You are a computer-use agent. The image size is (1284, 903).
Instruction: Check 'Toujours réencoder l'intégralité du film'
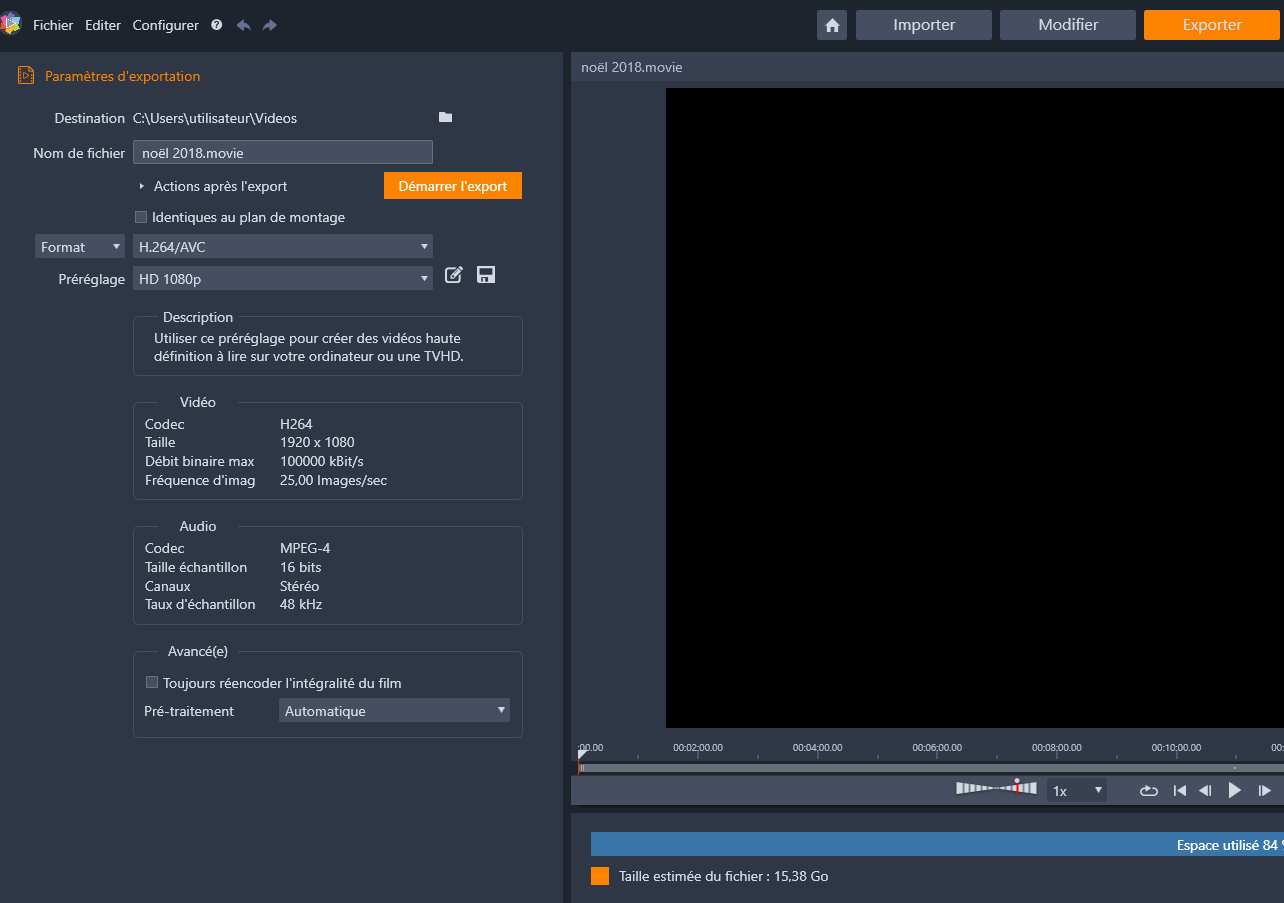[x=153, y=683]
